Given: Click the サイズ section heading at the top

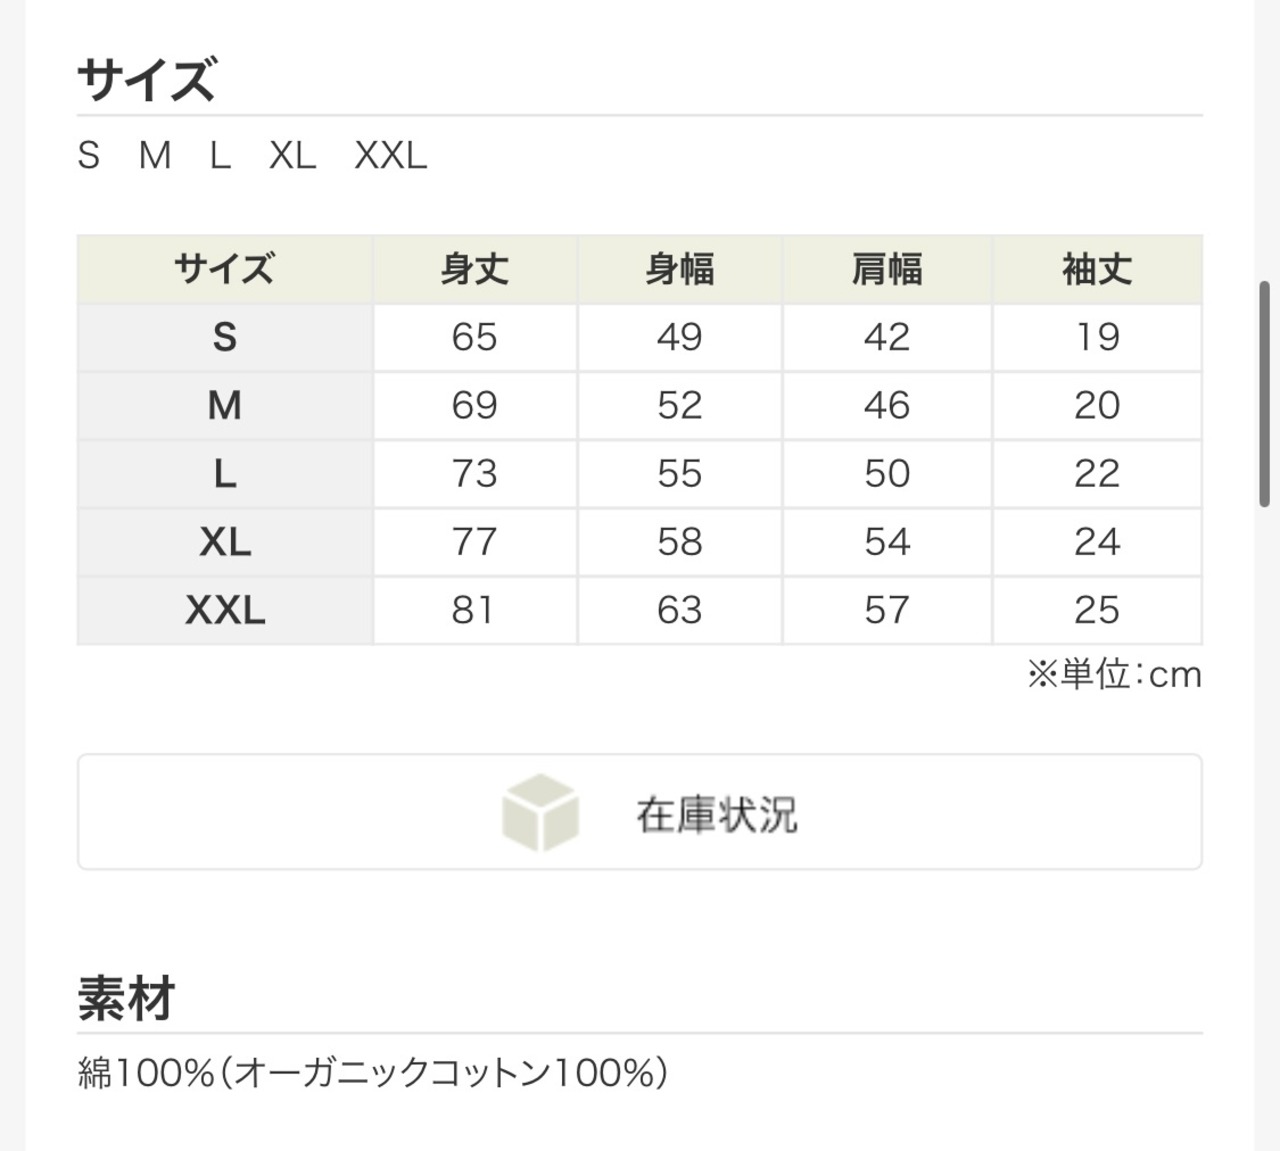Looking at the screenshot, I should [x=147, y=79].
